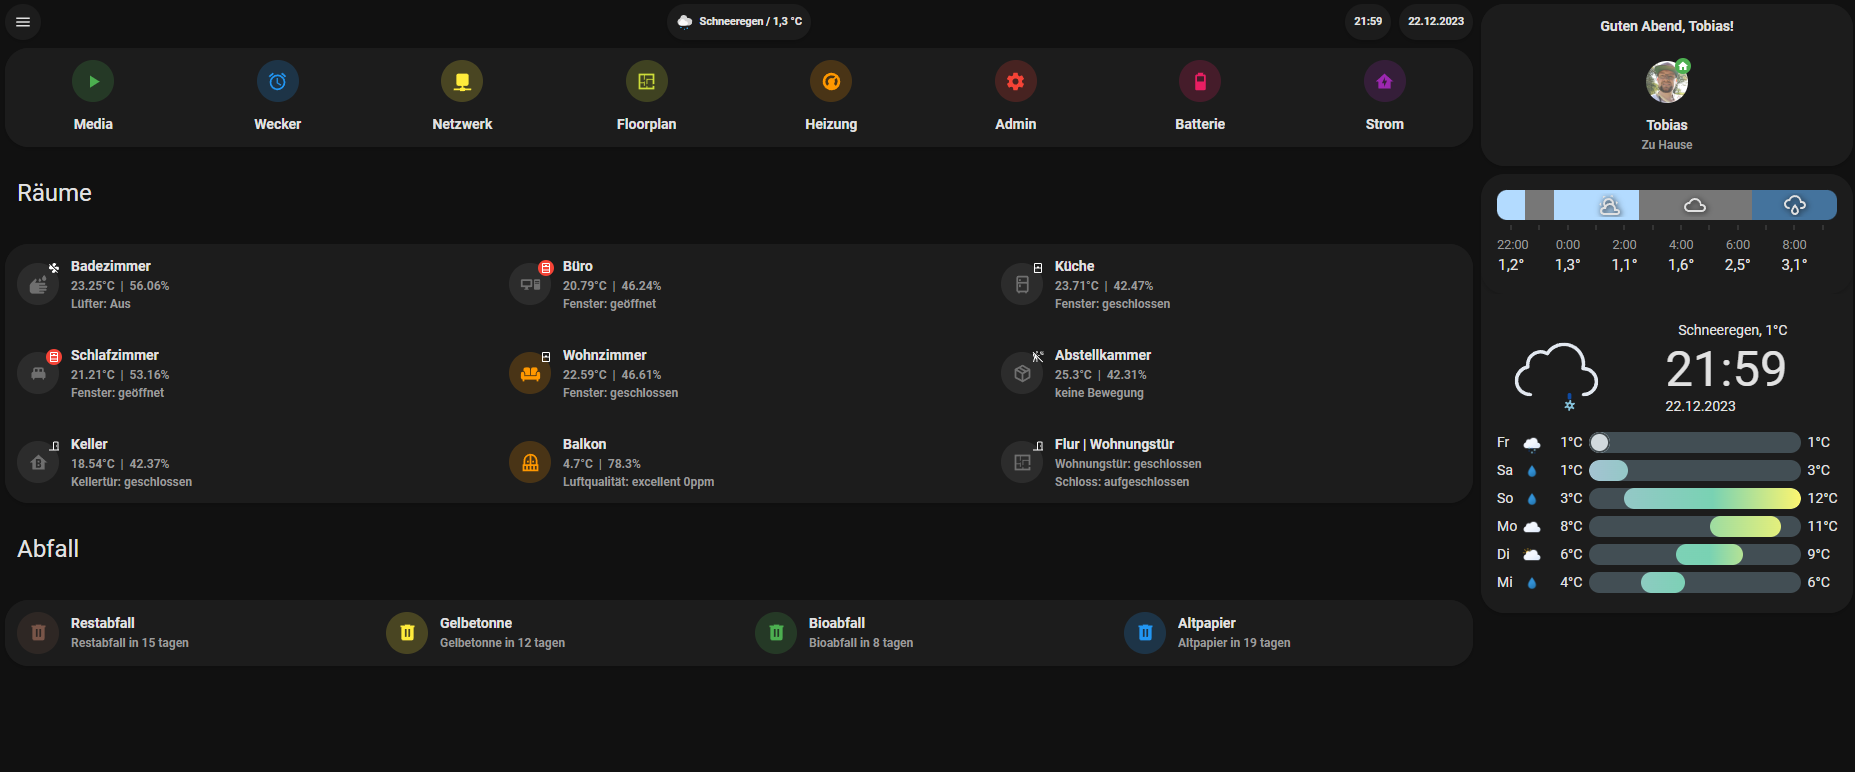
Task: Expand the Gelbetonne waste card details
Action: point(500,633)
